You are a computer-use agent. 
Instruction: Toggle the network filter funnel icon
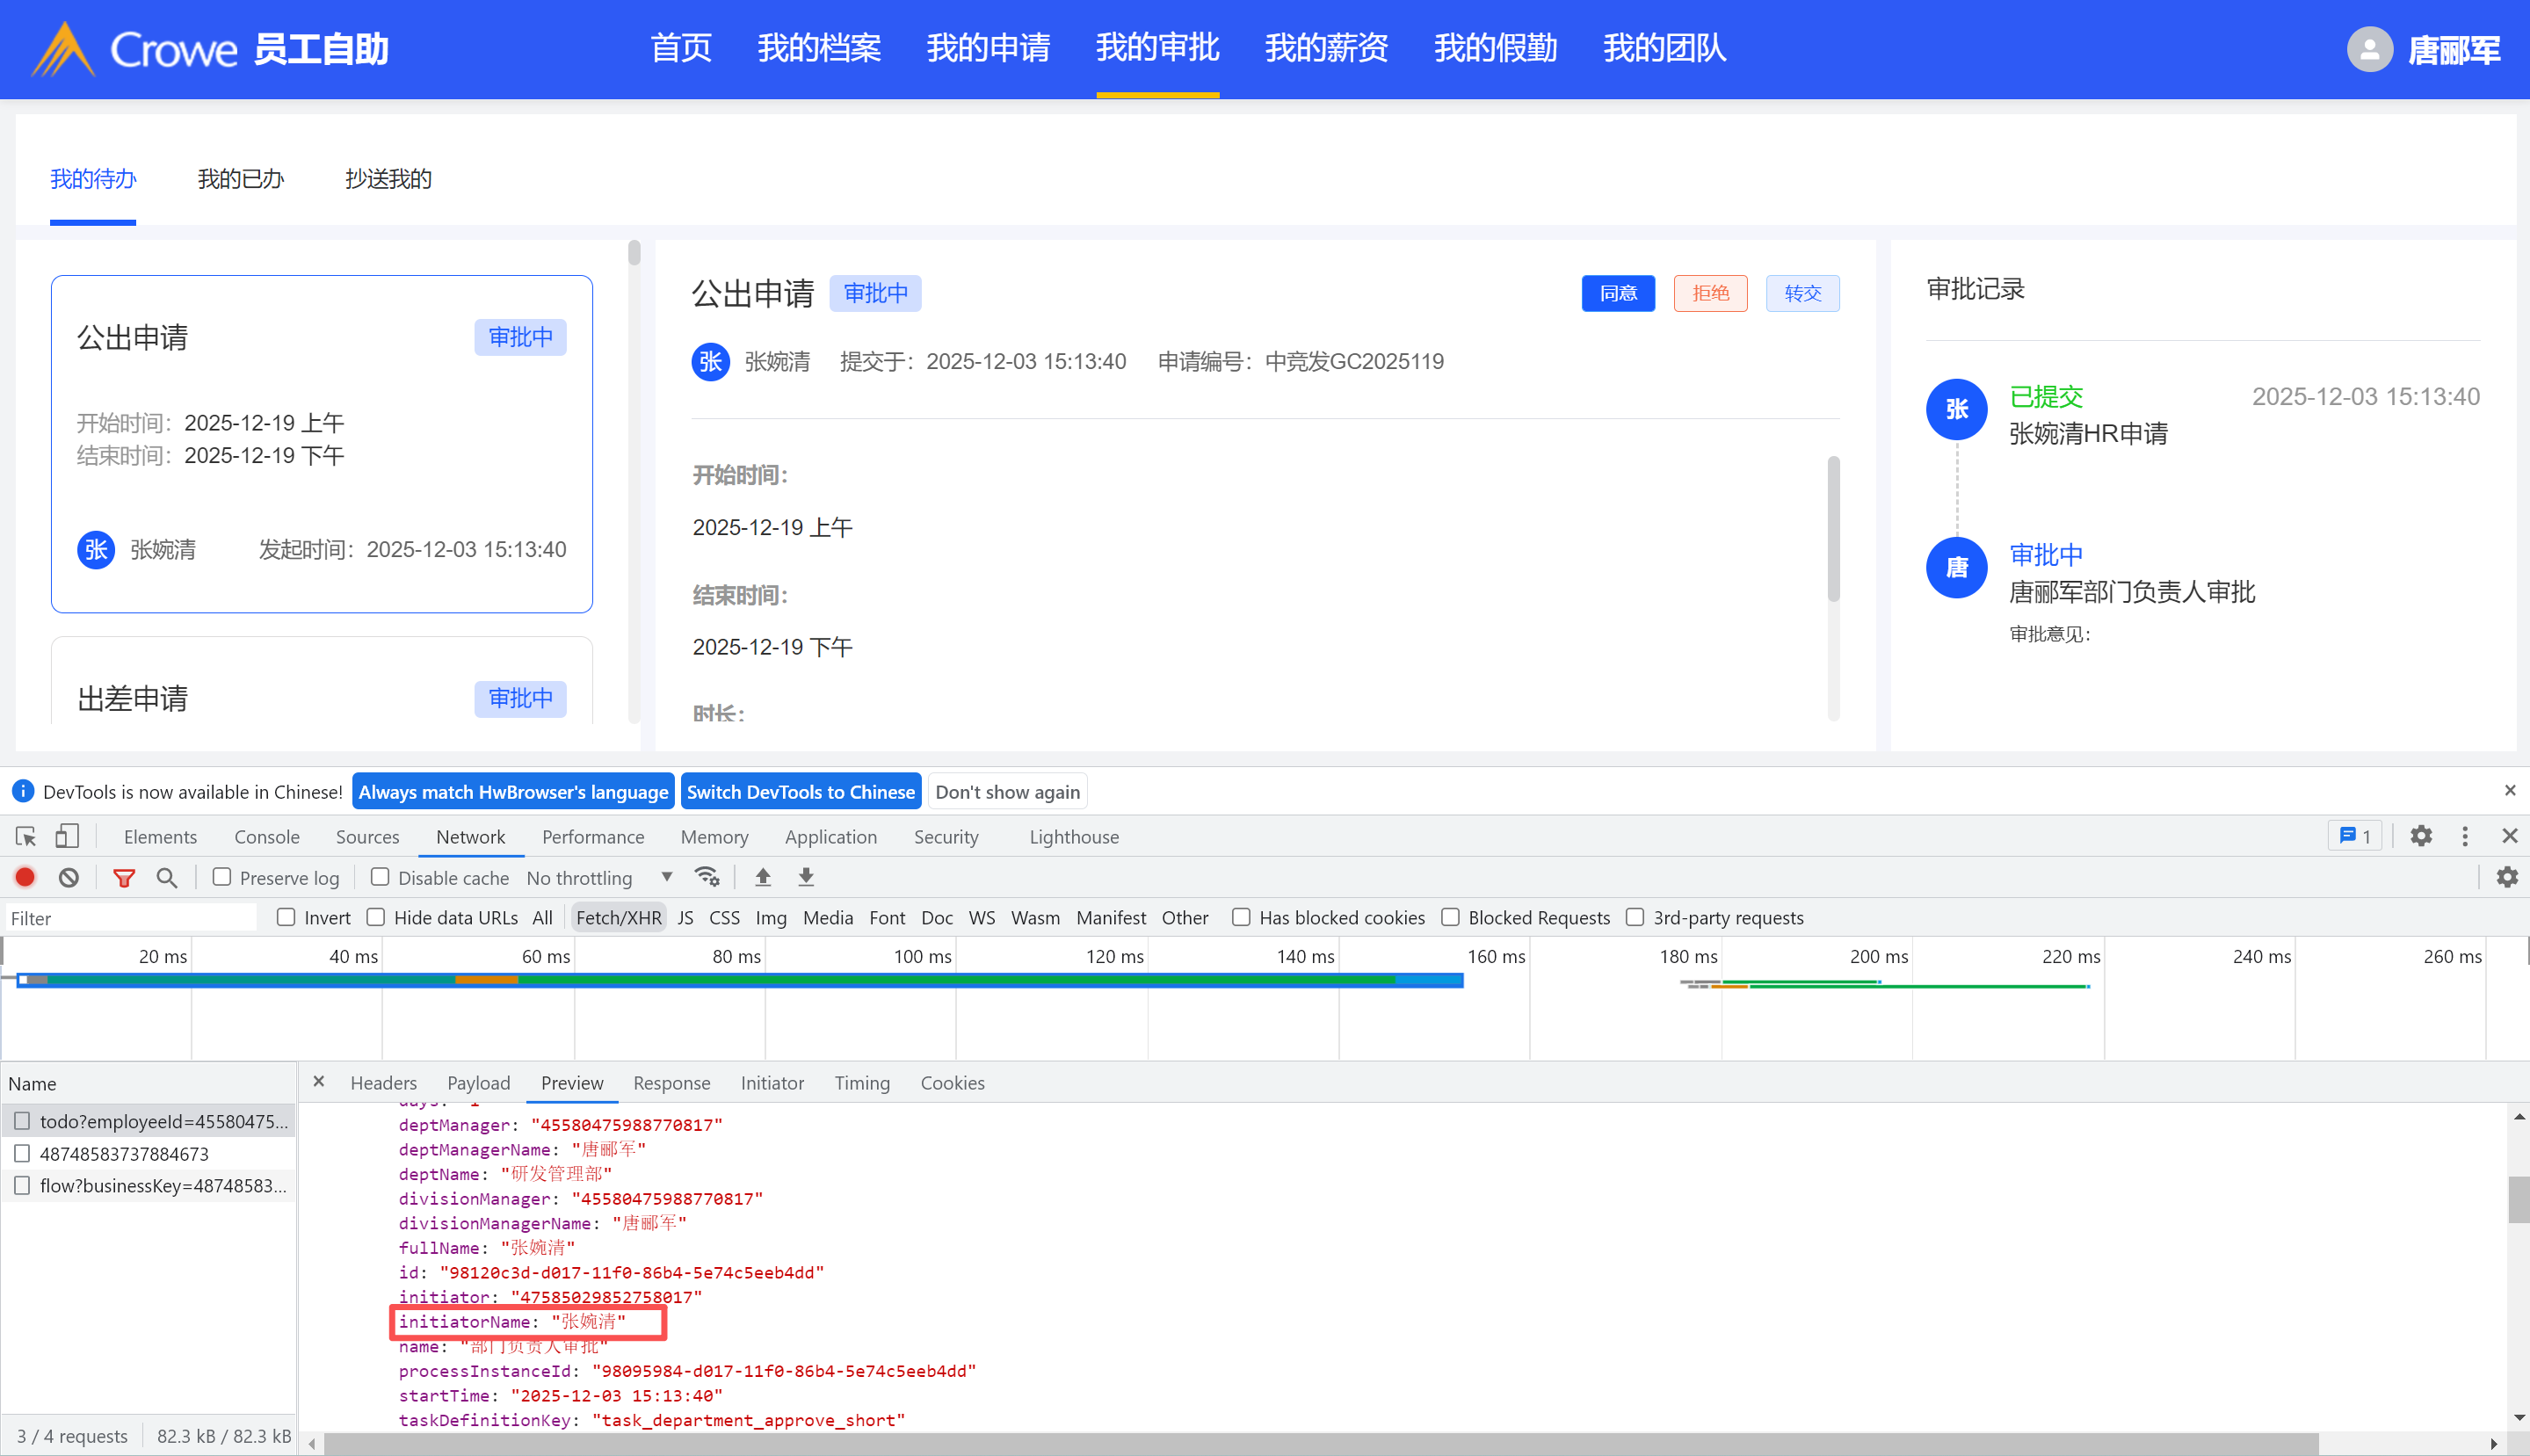tap(124, 877)
